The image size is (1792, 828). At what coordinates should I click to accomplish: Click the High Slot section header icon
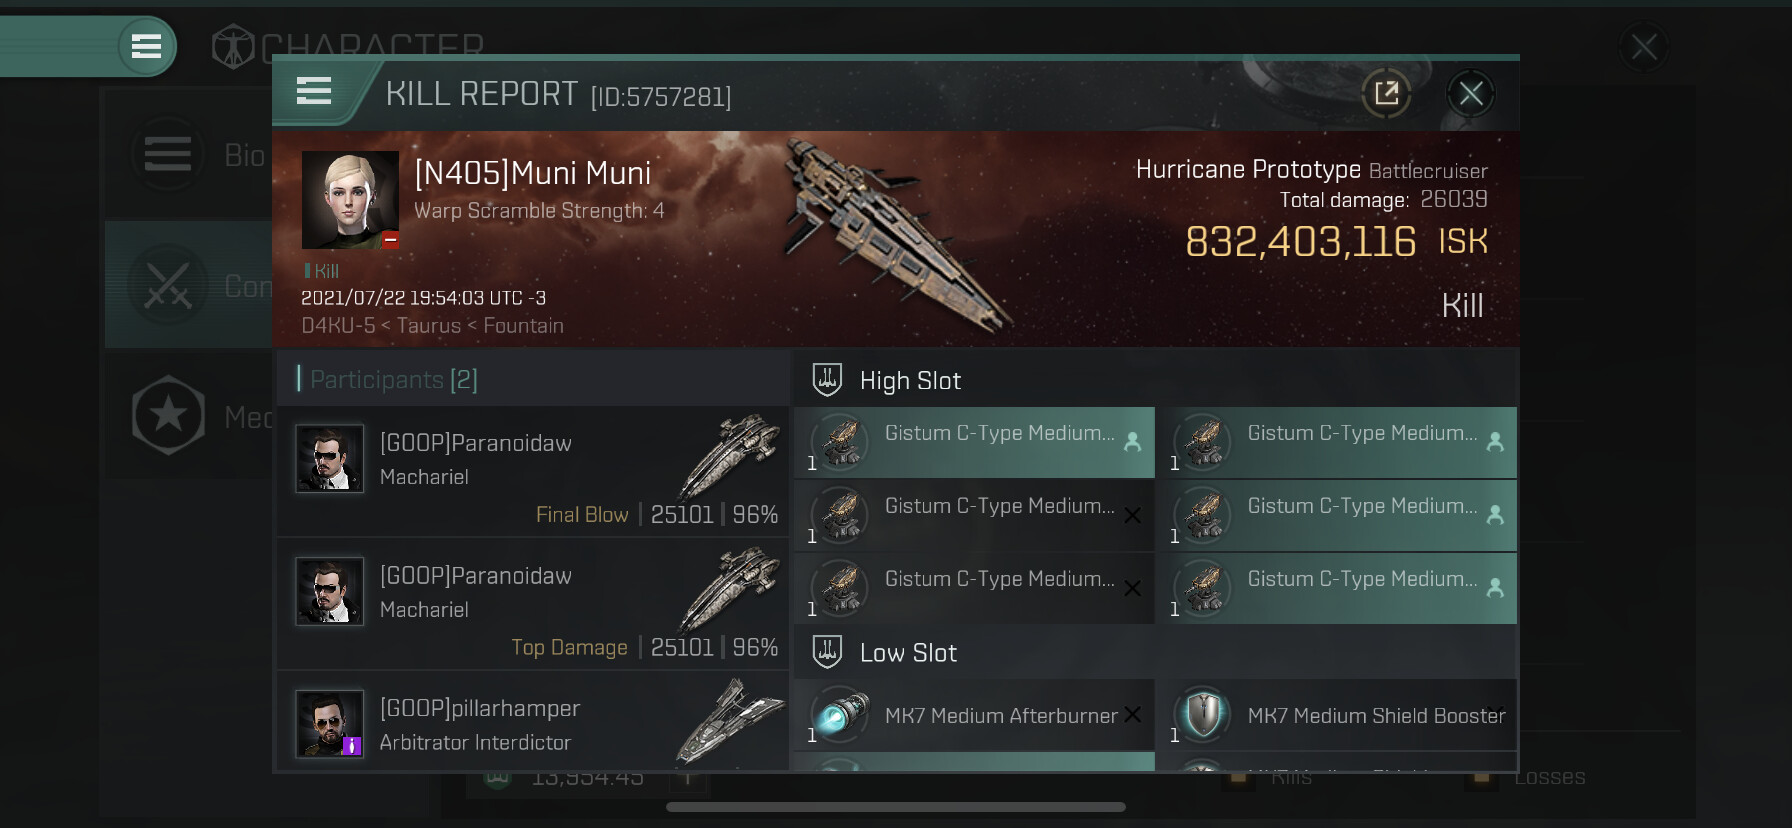tap(827, 380)
